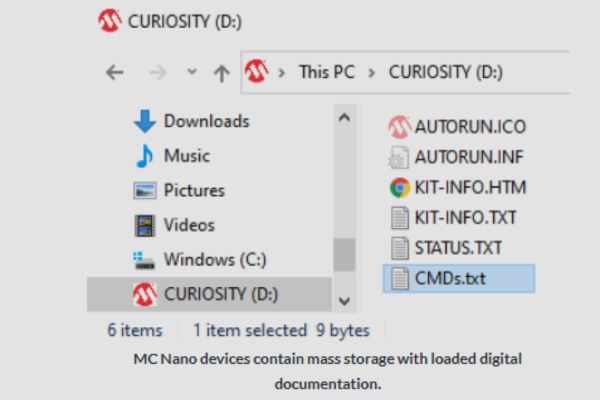Select the AUTORUN.INF file
This screenshot has height=400, width=600.
click(x=469, y=157)
